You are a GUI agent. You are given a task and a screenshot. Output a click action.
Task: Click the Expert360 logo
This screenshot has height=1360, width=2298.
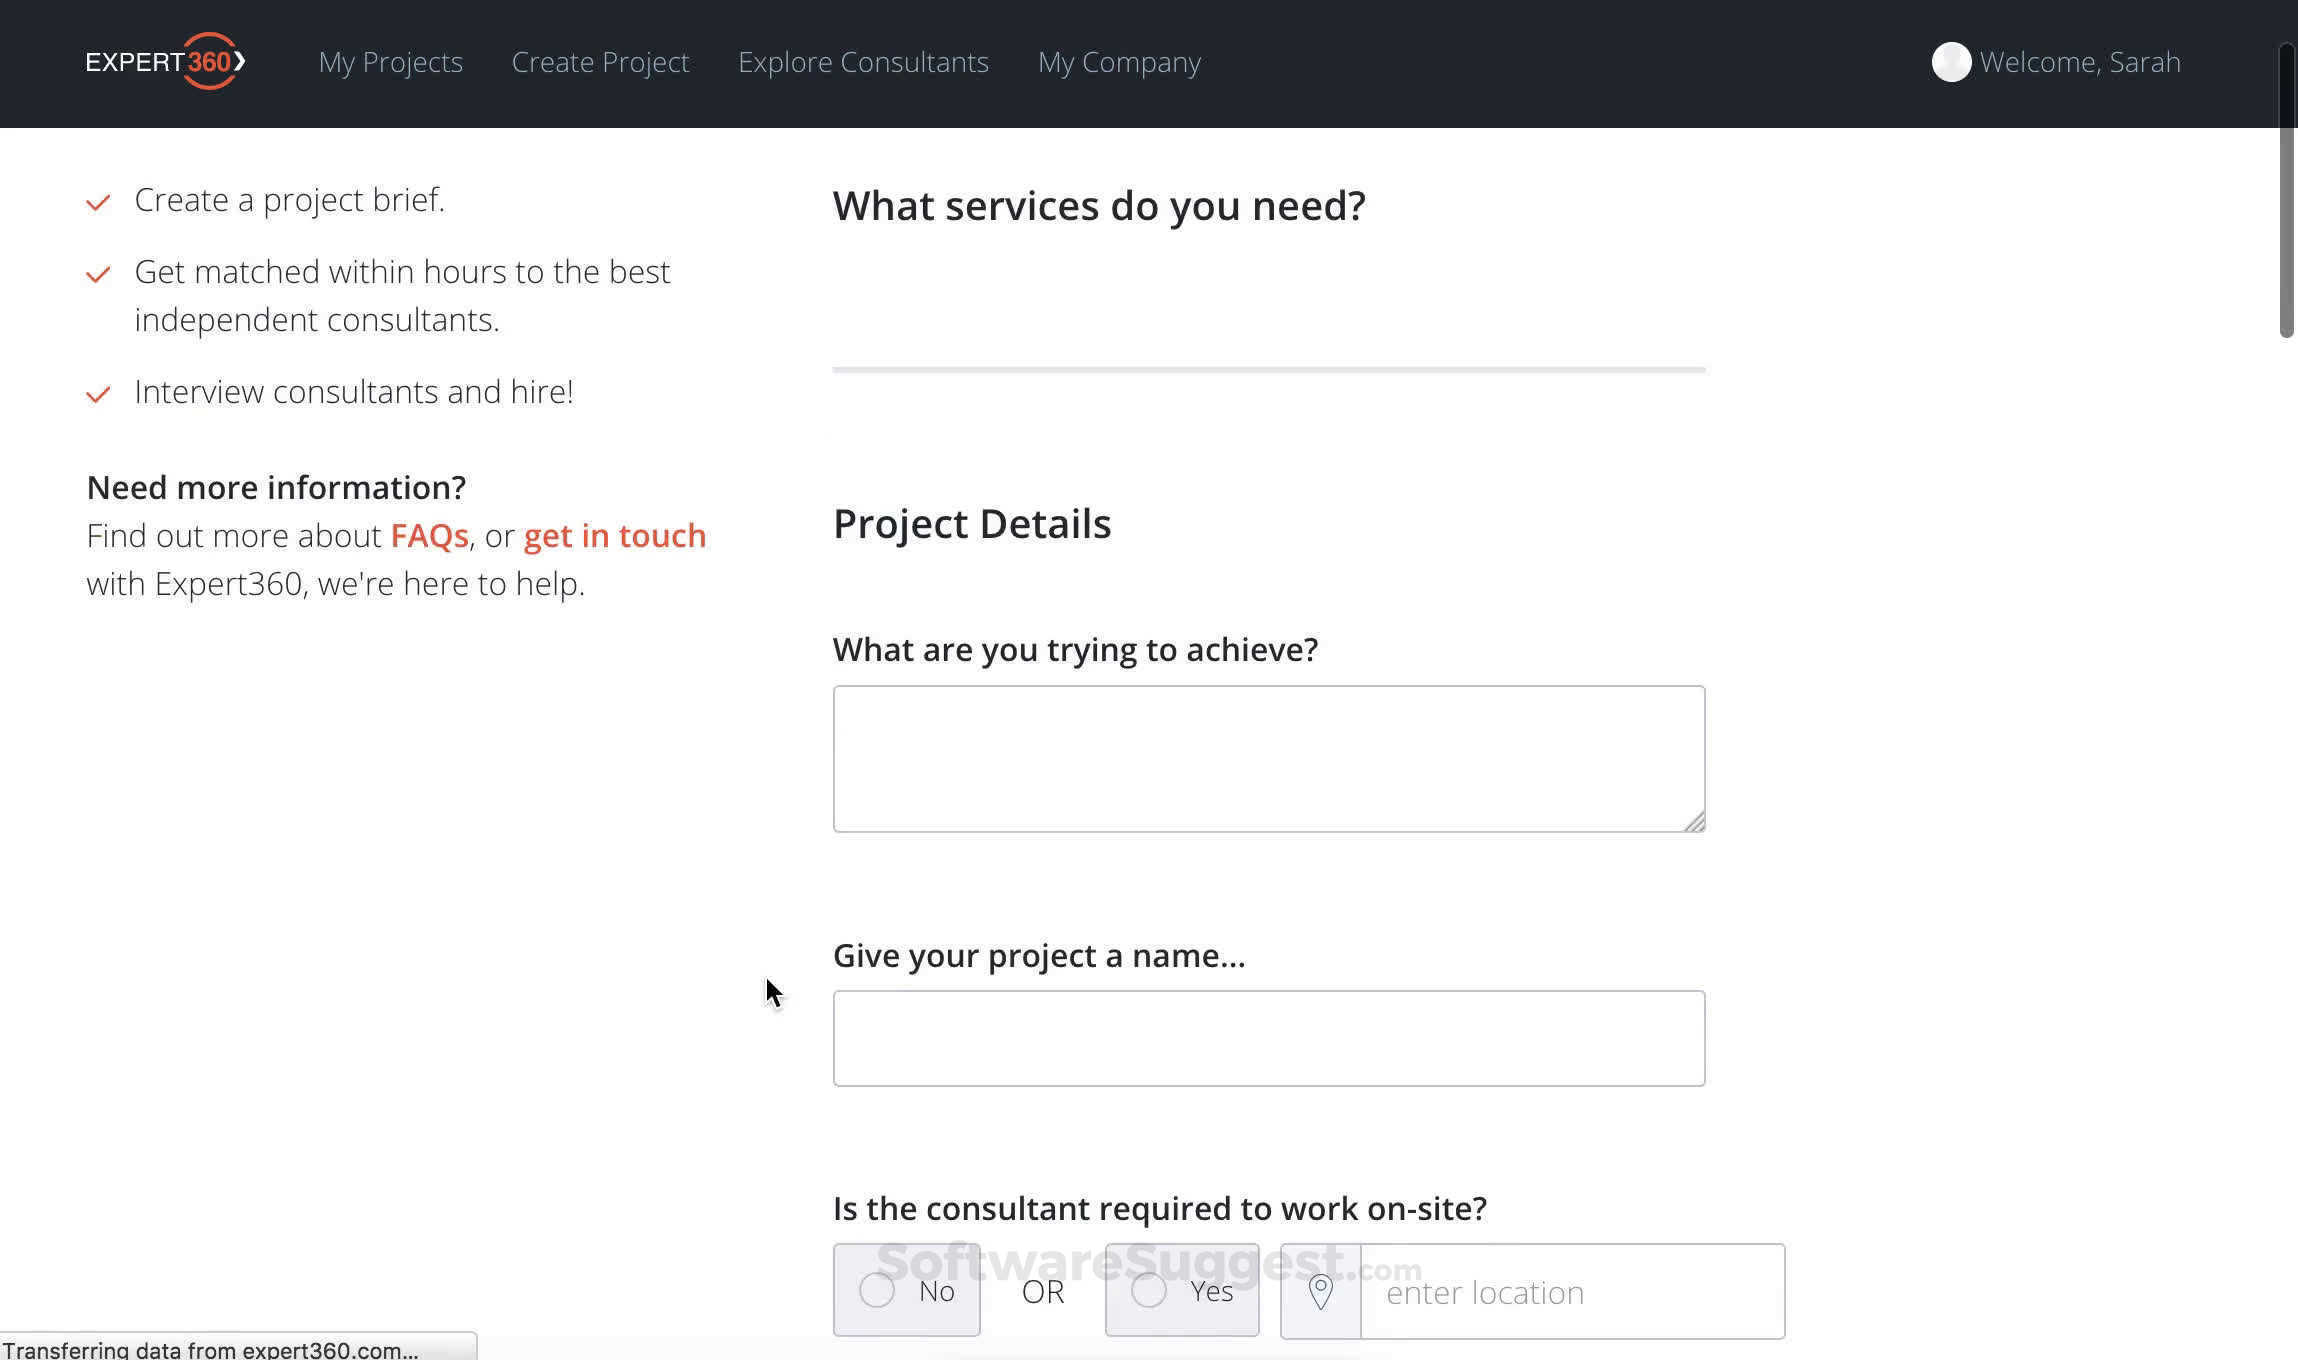tap(165, 61)
